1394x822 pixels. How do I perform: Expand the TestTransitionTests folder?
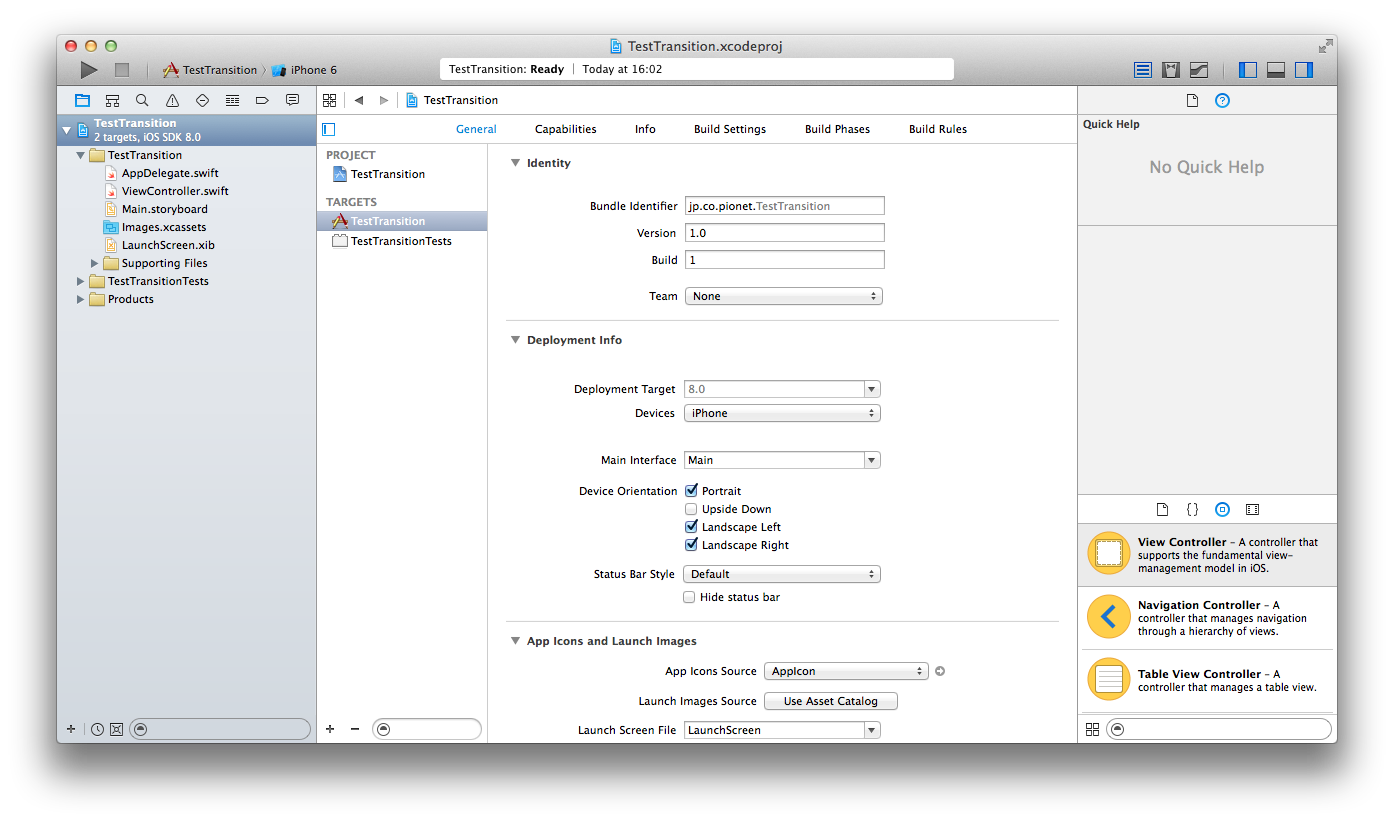pyautogui.click(x=81, y=281)
